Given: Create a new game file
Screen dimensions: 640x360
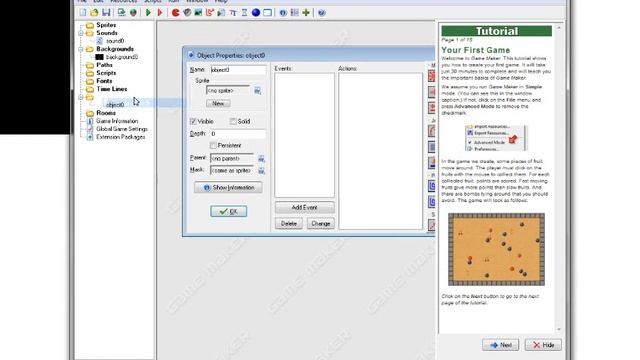Looking at the screenshot, I should tap(83, 13).
